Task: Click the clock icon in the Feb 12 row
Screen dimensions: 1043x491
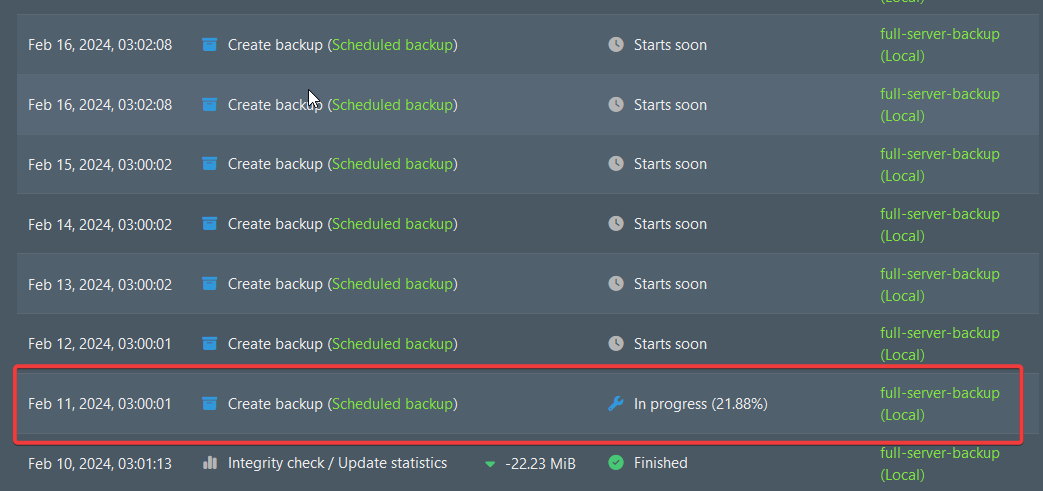Action: tap(616, 344)
